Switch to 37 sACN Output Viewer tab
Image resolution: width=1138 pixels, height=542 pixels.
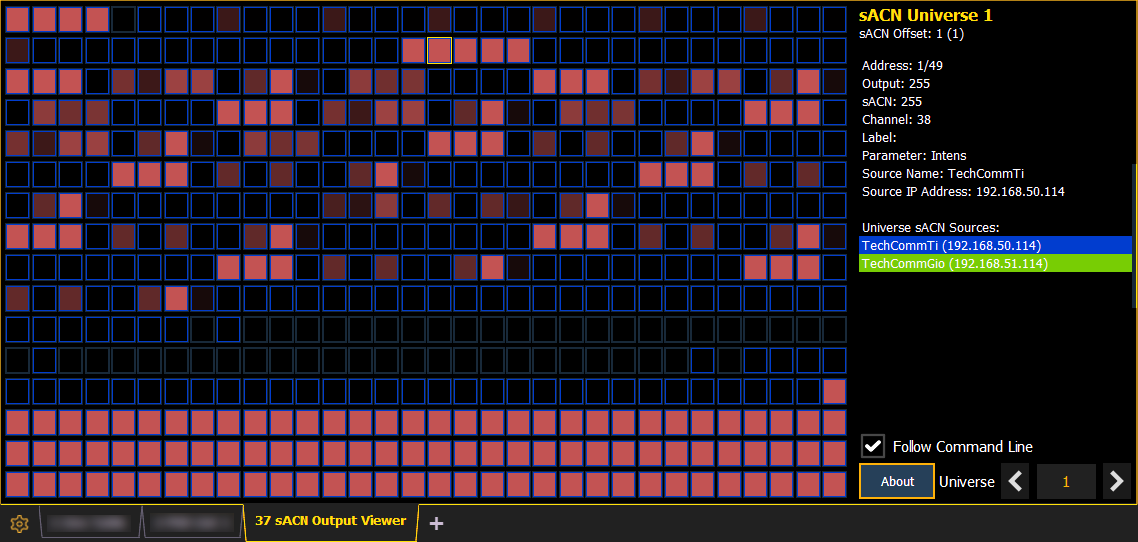[330, 521]
